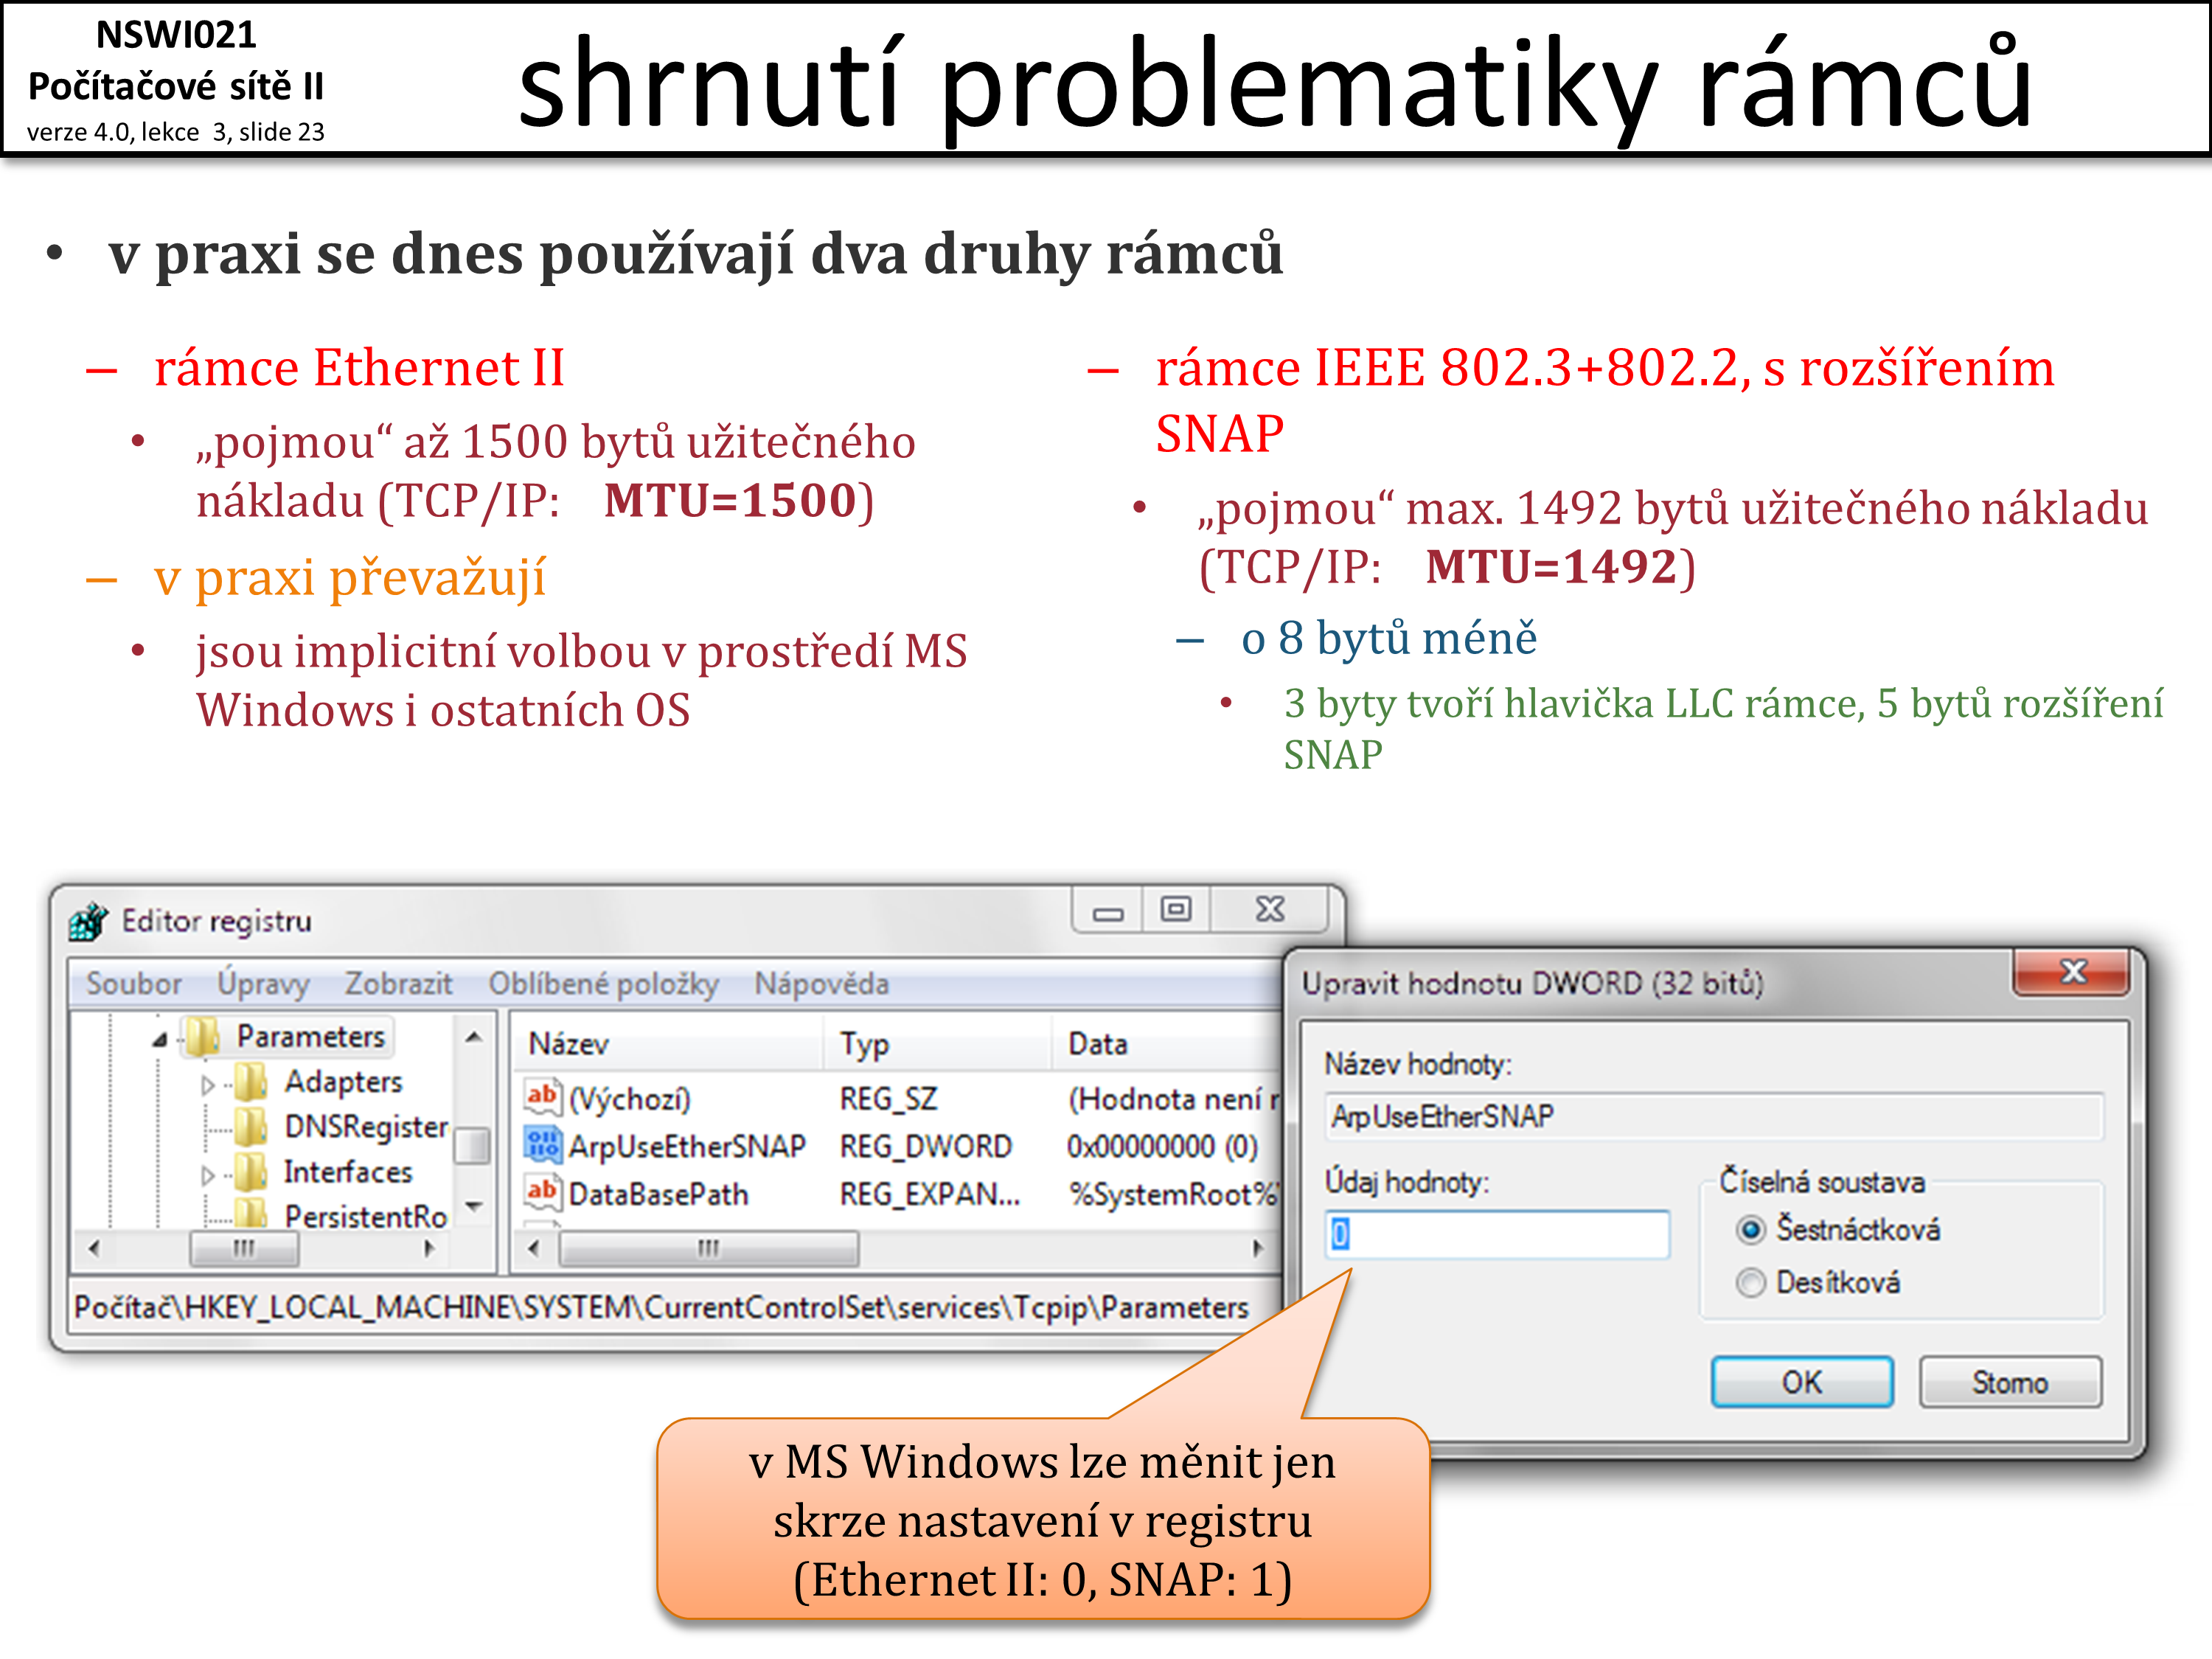This screenshot has width=2212, height=1659.
Task: Click tree pane horizontal scroll left arrow
Action: 94,1248
